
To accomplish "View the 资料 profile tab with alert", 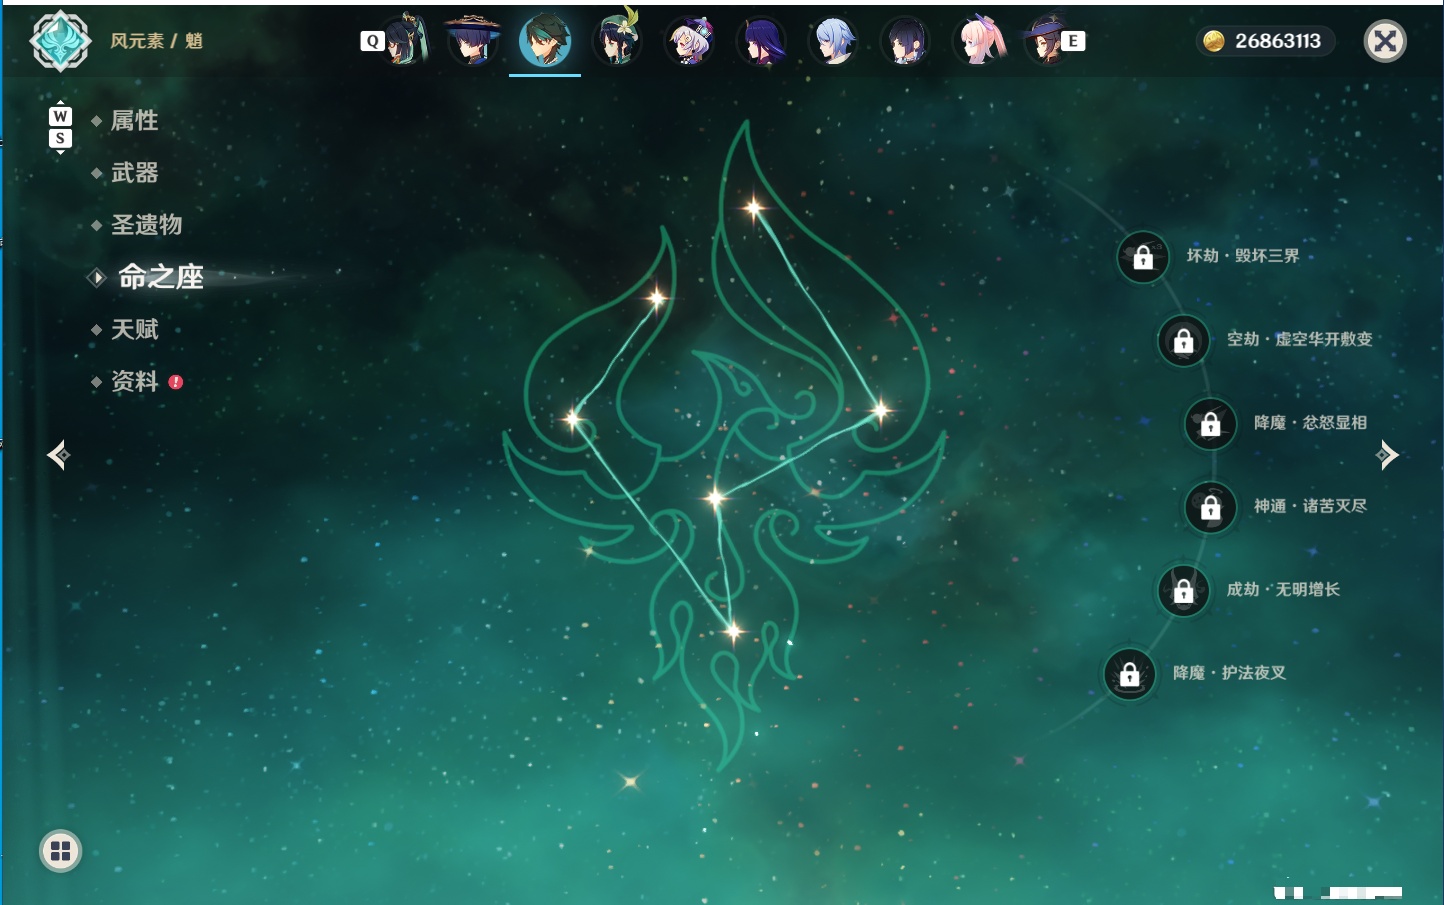I will 136,381.
